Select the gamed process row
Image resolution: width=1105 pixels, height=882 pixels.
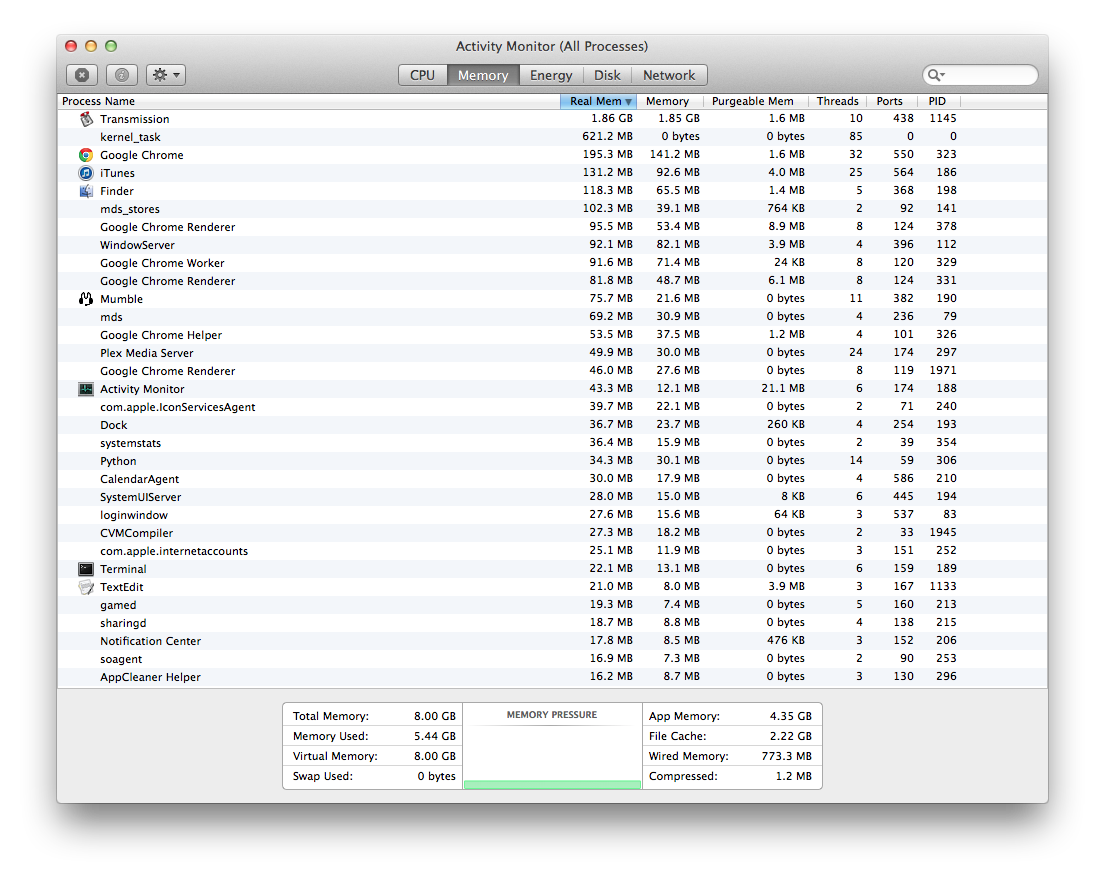[552, 604]
